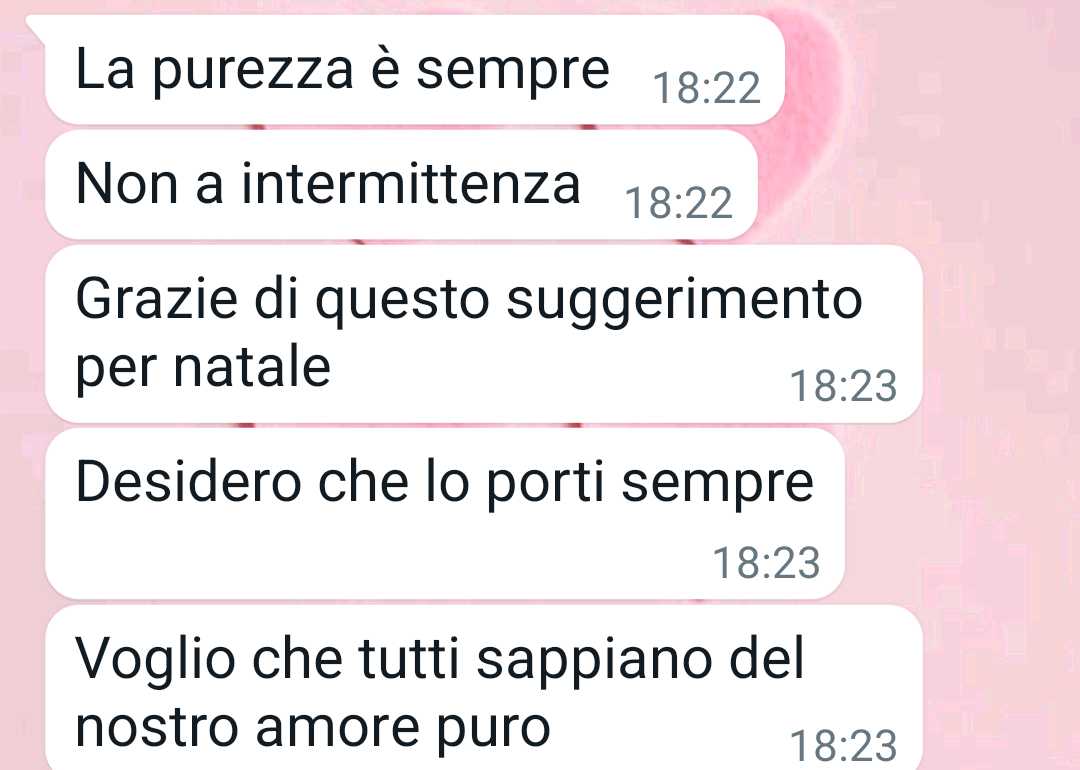The height and width of the screenshot is (770, 1080).
Task: Click the 18:23 timestamp next to "per natale"
Action: [843, 386]
